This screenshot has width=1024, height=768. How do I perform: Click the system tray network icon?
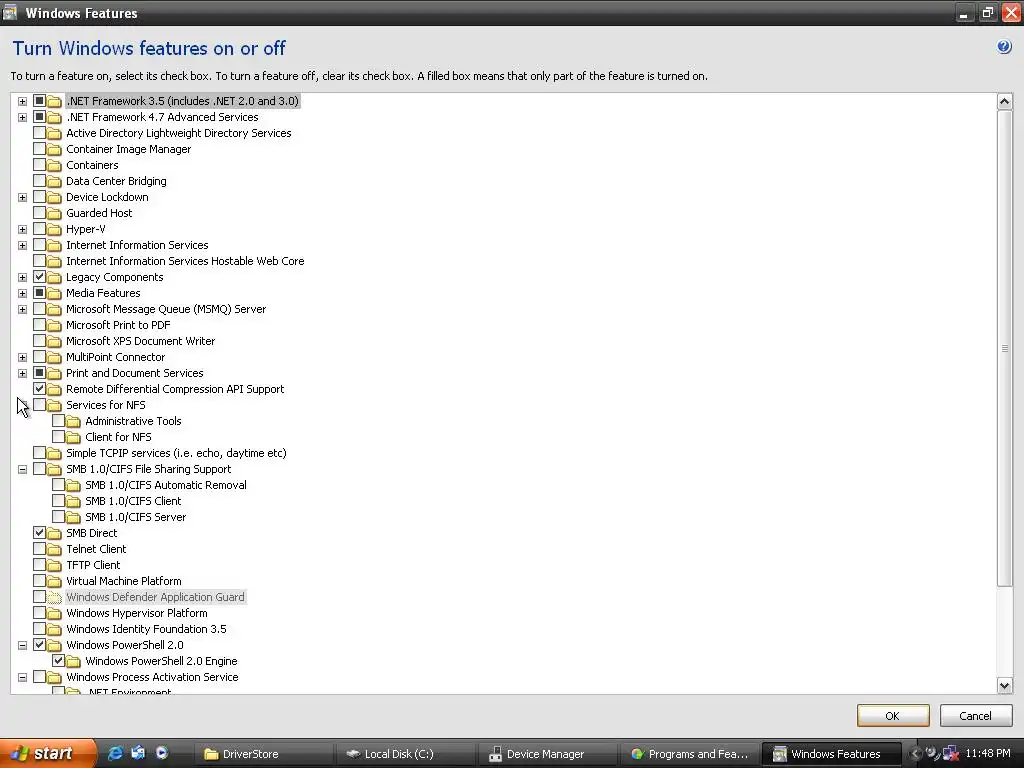(950, 754)
